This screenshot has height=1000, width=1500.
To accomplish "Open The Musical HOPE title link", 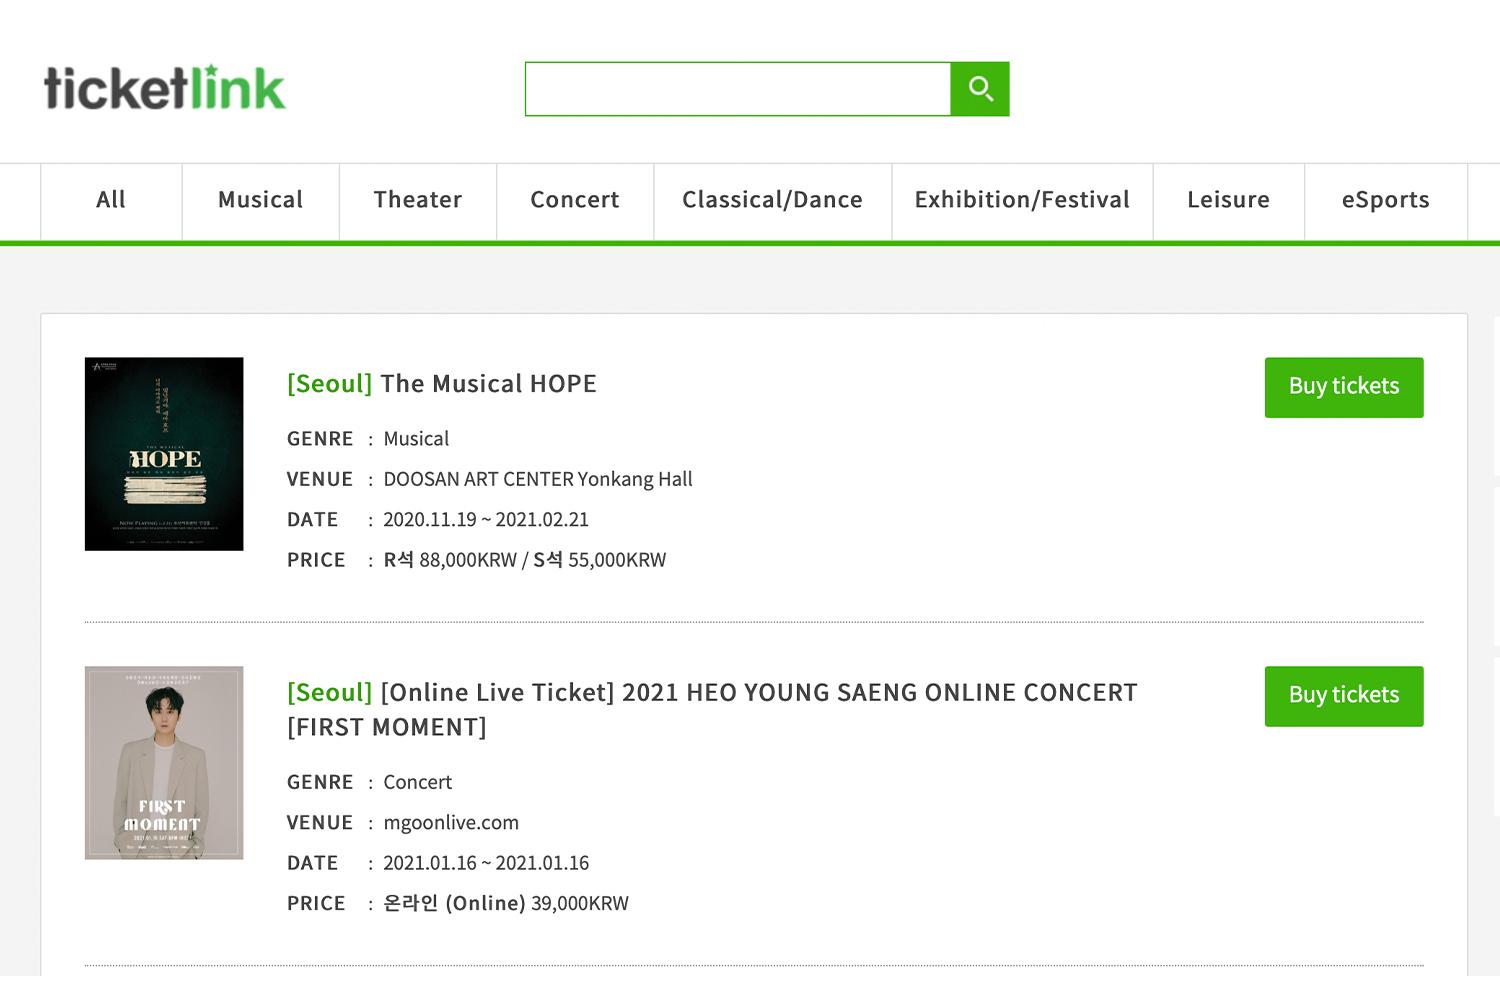I will (x=488, y=384).
